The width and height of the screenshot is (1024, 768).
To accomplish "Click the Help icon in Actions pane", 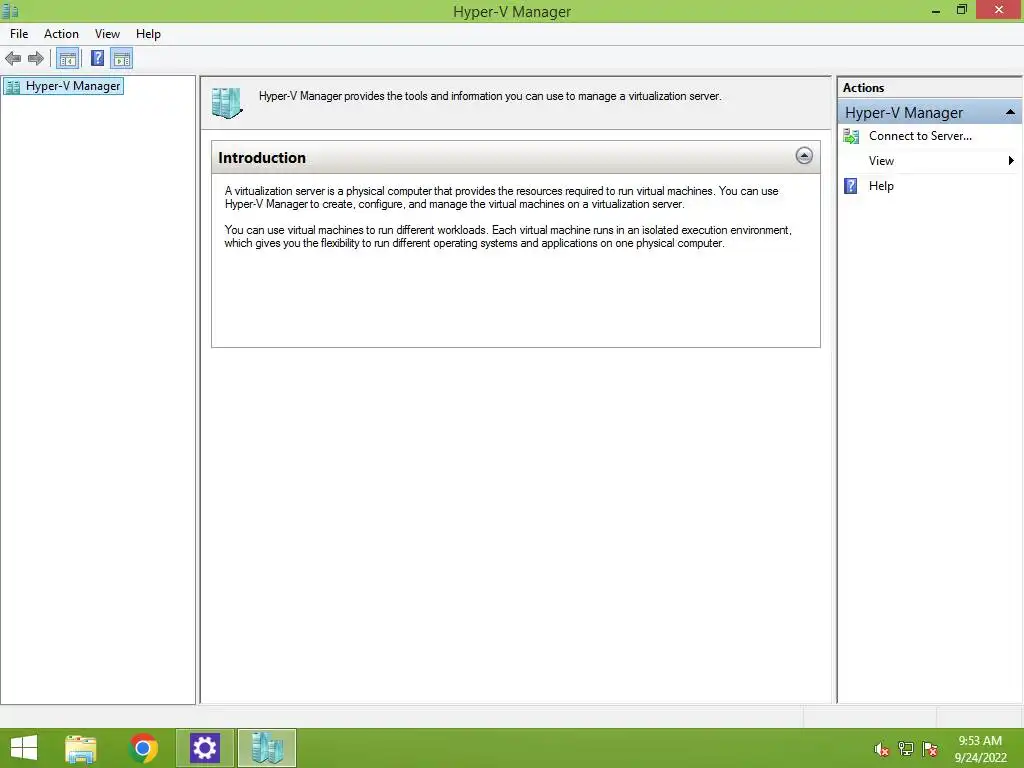I will point(850,186).
